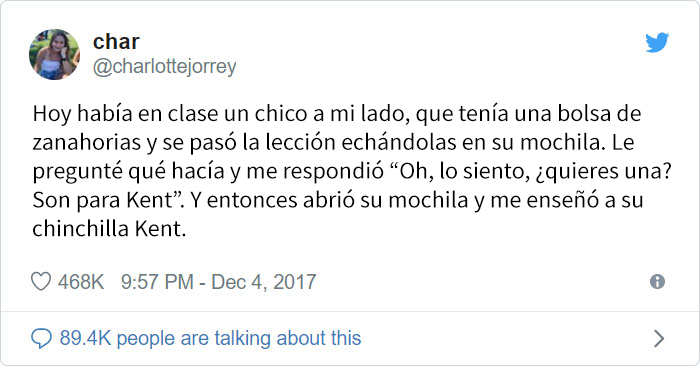Click the quote "Oh, lo siento, ¿quieres una?"

pyautogui.click(x=531, y=171)
